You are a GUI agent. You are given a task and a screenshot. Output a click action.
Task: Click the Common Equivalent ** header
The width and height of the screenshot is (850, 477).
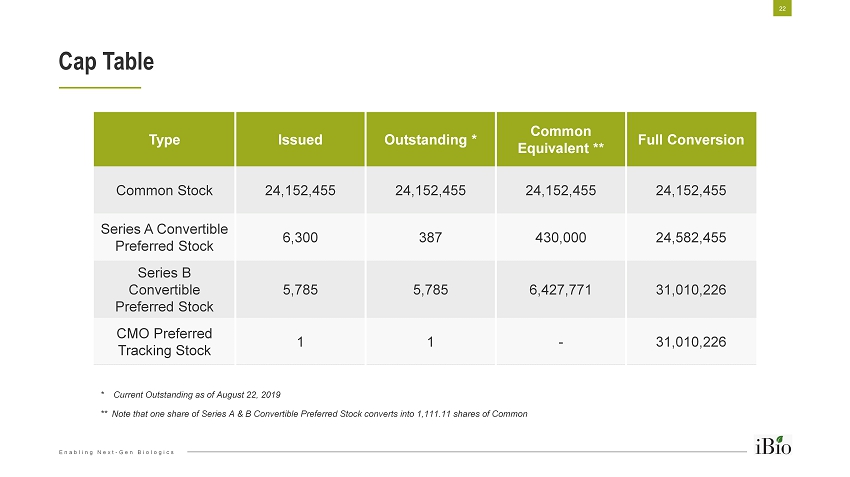click(x=560, y=140)
